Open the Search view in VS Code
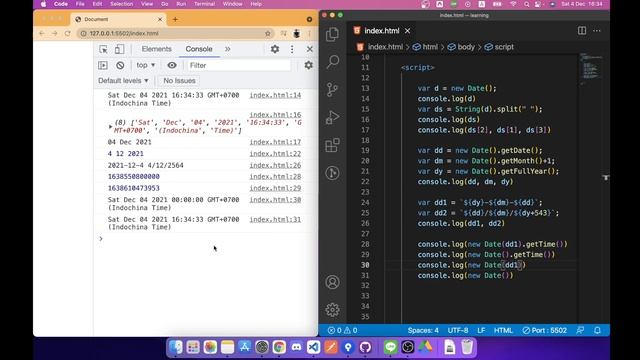The width and height of the screenshot is (640, 360). coord(332,62)
